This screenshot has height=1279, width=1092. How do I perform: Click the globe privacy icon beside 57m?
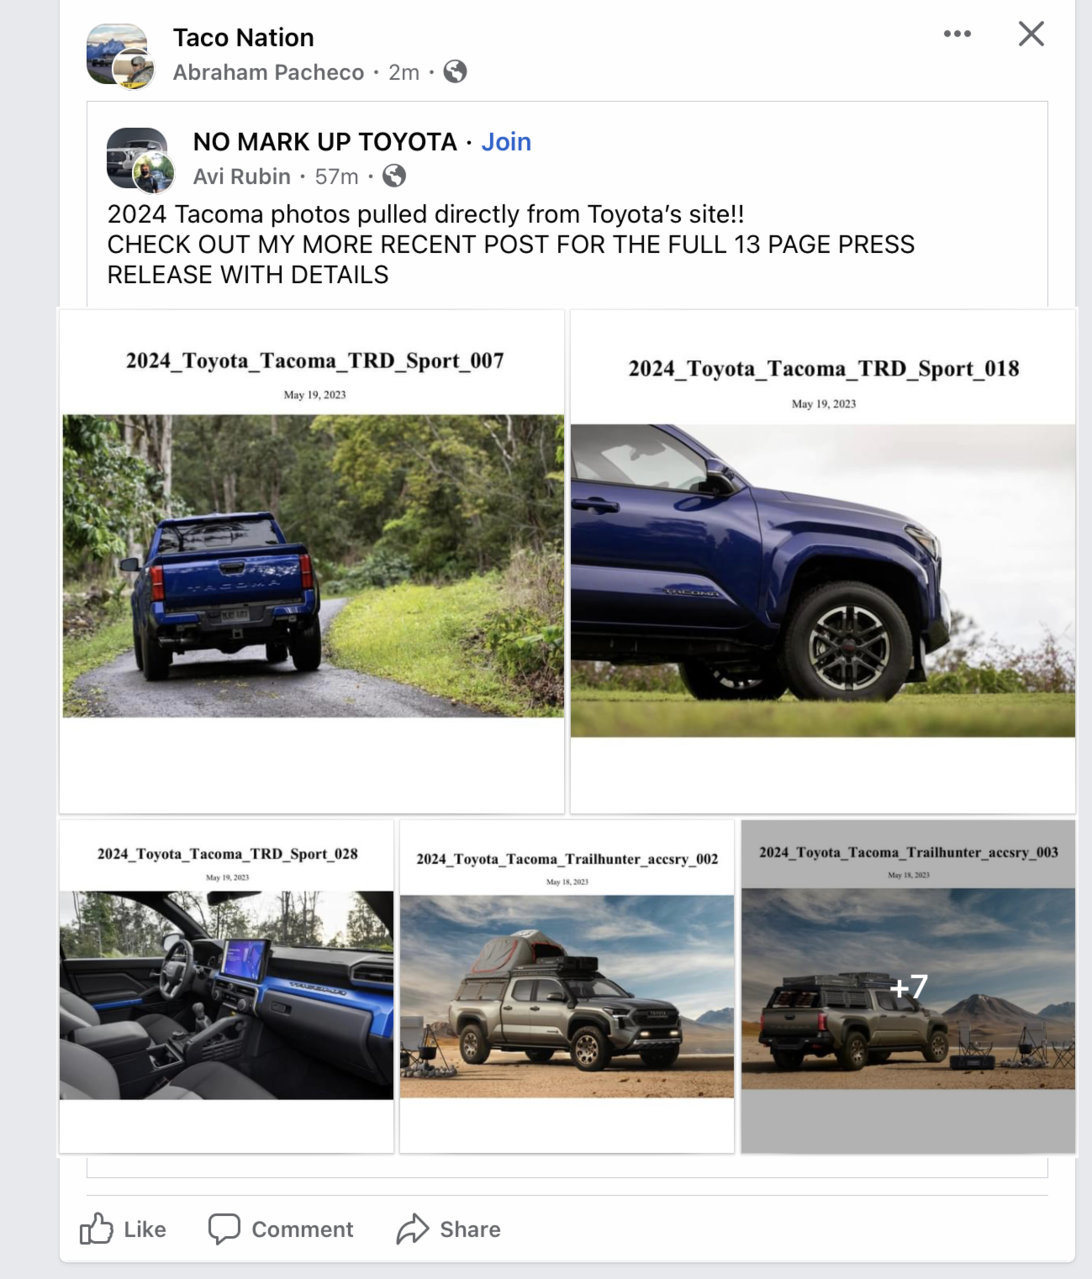click(395, 176)
